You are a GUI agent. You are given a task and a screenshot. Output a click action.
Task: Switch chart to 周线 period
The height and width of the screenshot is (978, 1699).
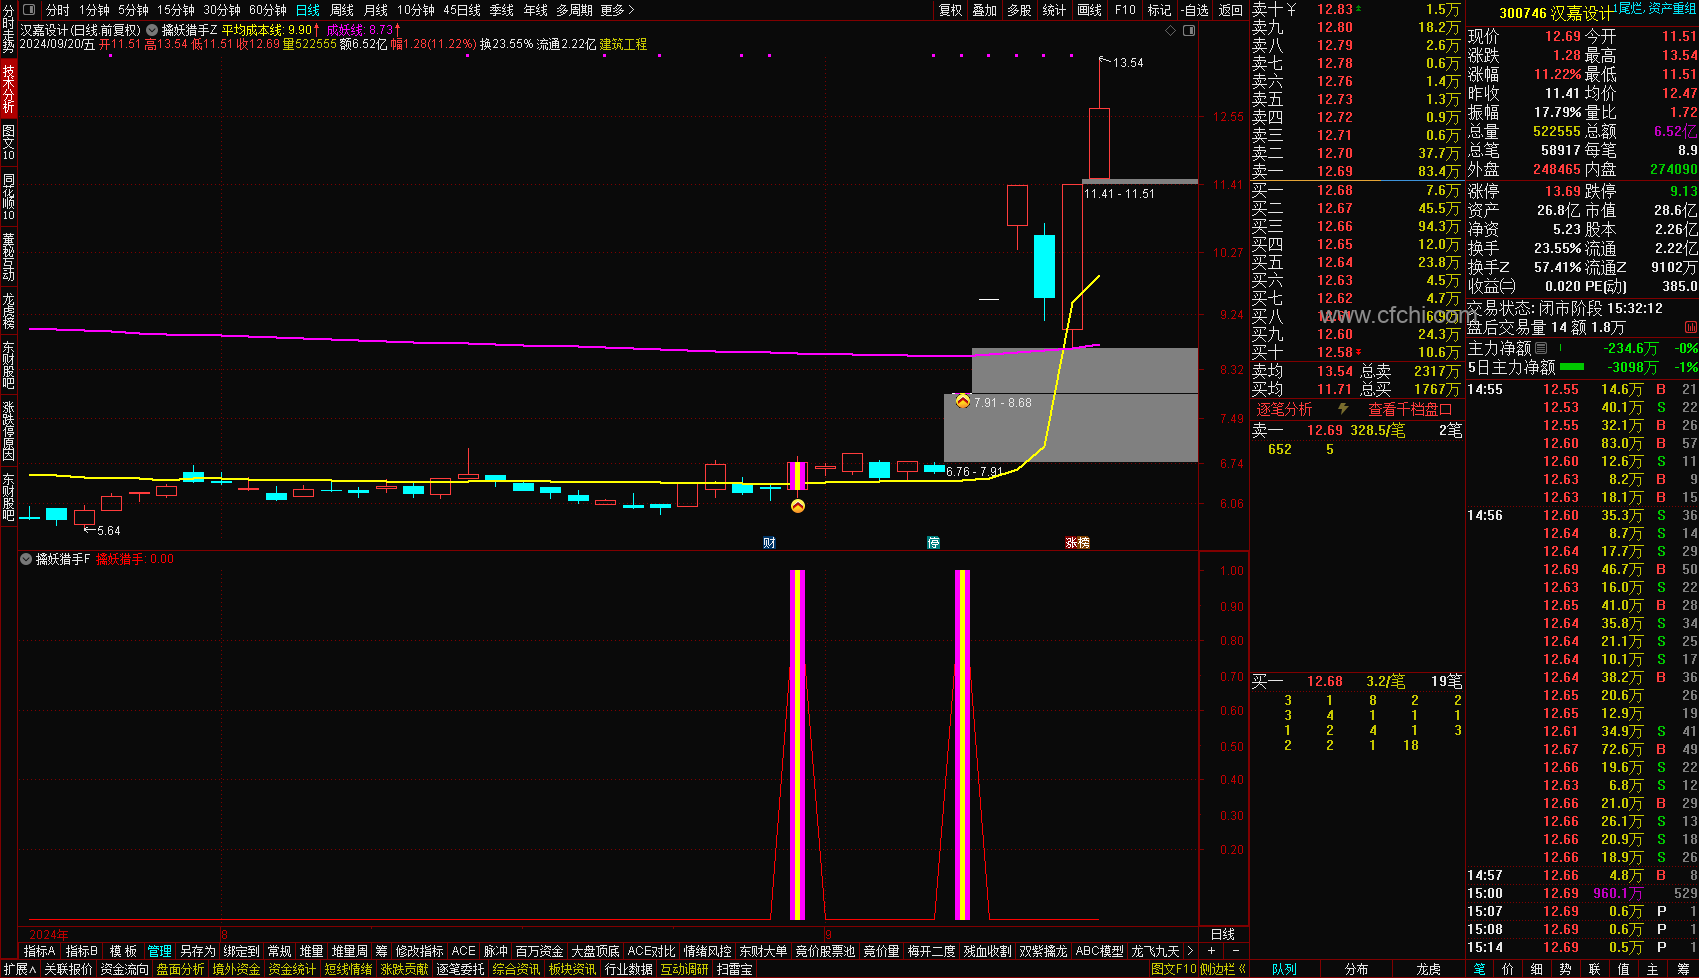pyautogui.click(x=341, y=10)
